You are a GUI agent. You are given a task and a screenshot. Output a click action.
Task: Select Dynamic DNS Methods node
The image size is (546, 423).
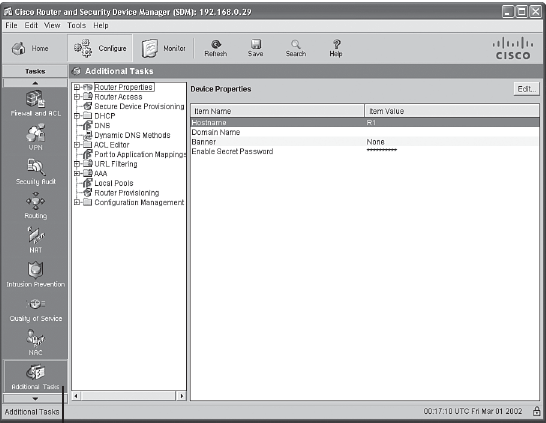point(132,135)
